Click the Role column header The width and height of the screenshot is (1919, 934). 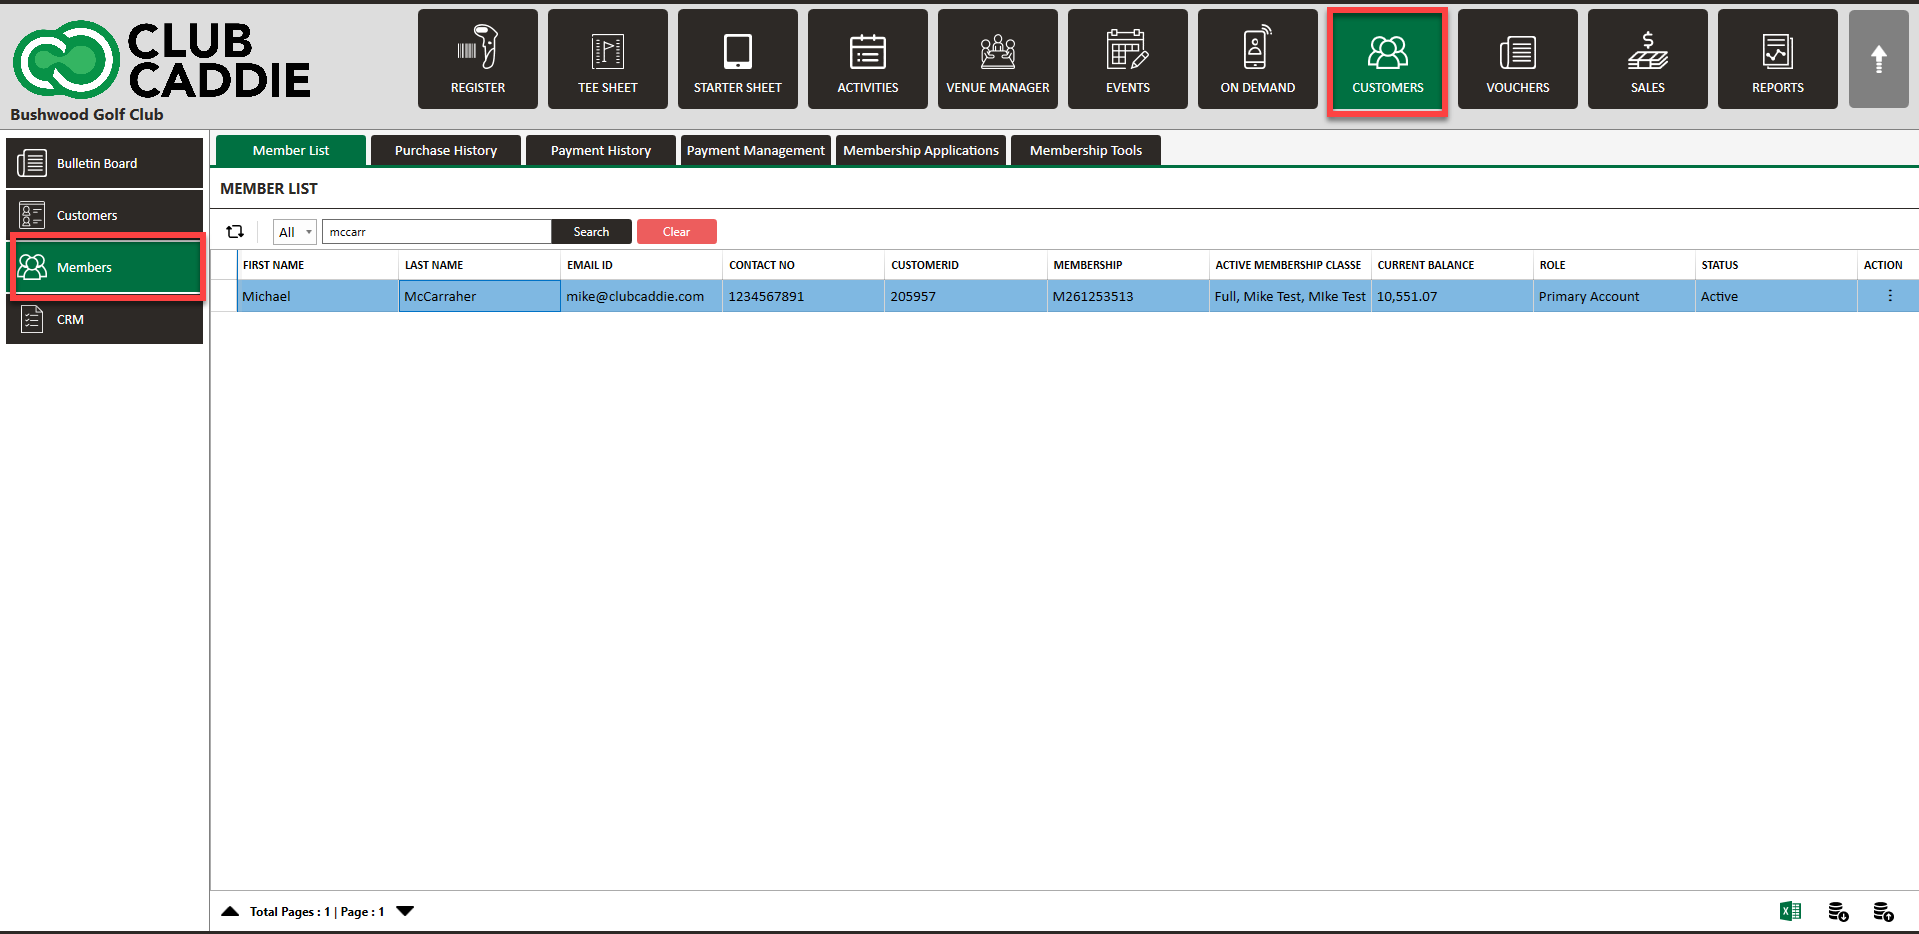click(1614, 265)
